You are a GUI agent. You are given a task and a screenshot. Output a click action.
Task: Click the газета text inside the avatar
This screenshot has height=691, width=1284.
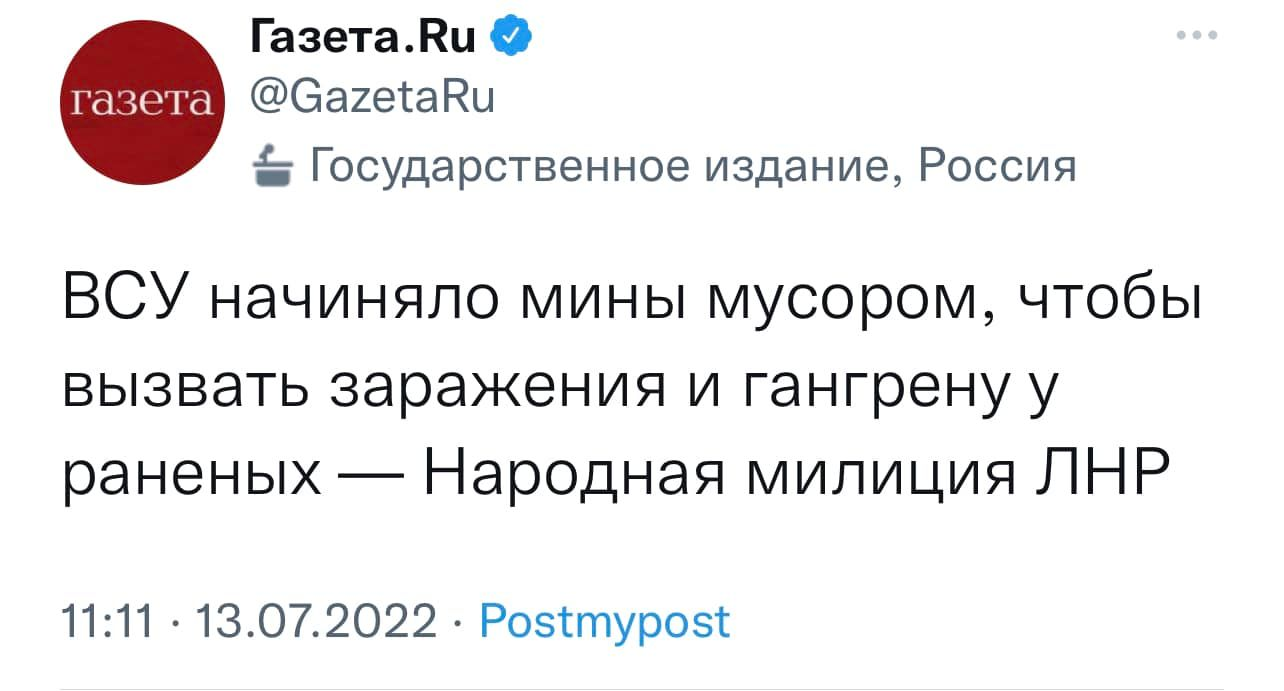click(138, 102)
